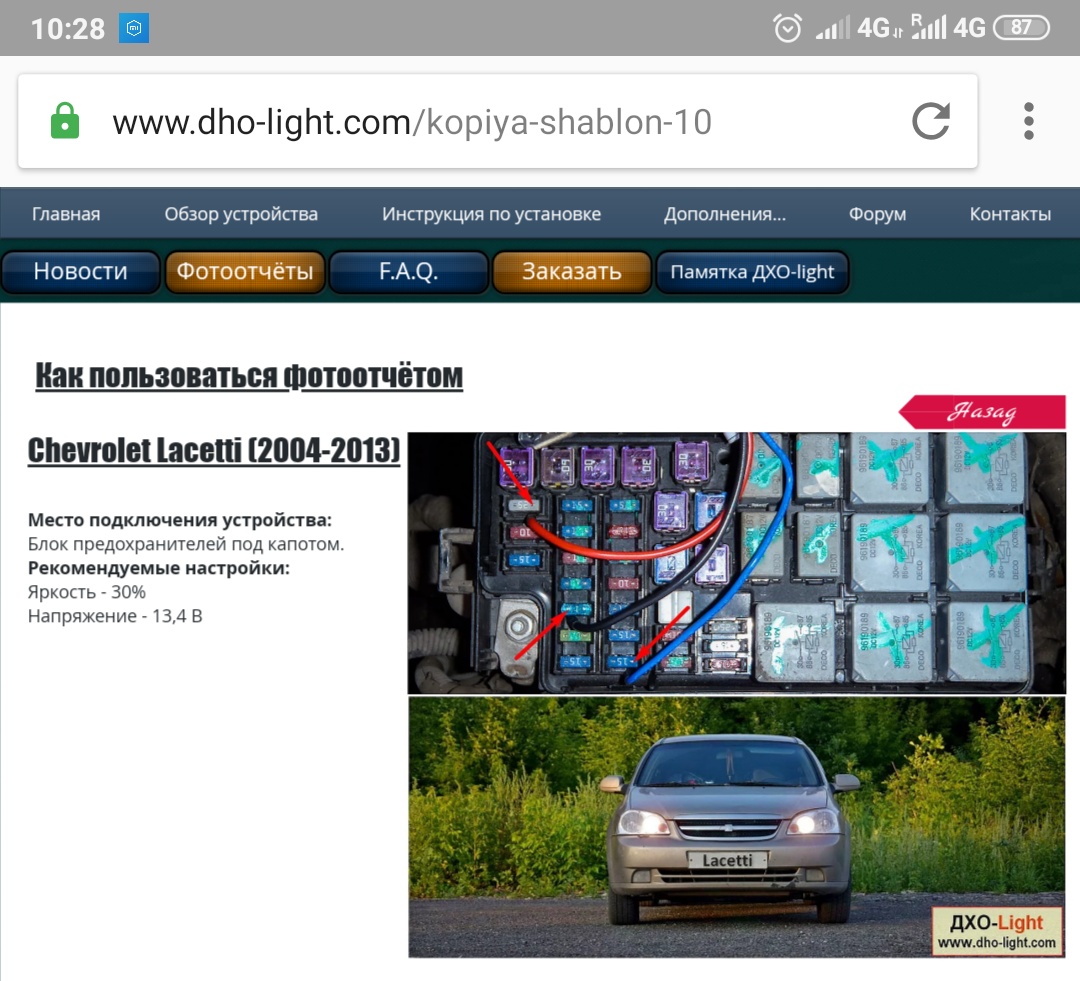The width and height of the screenshot is (1080, 981).
Task: Expand the Дополнения menu
Action: point(724,214)
